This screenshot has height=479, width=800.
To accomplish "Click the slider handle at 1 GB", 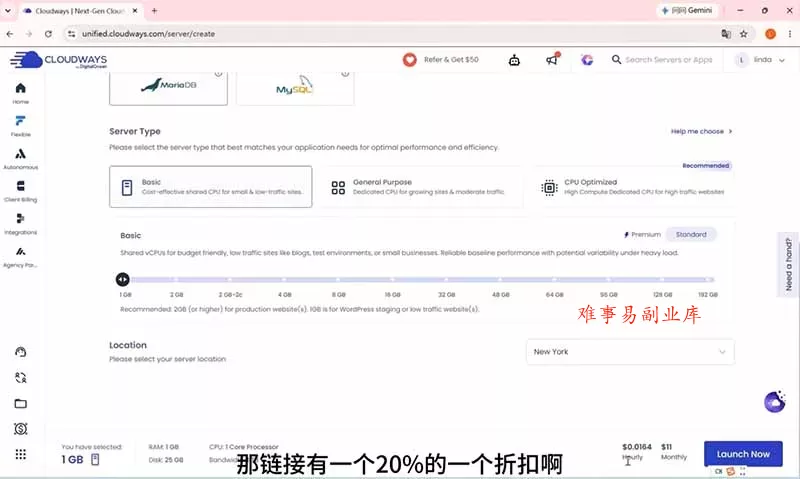I will tap(122, 279).
